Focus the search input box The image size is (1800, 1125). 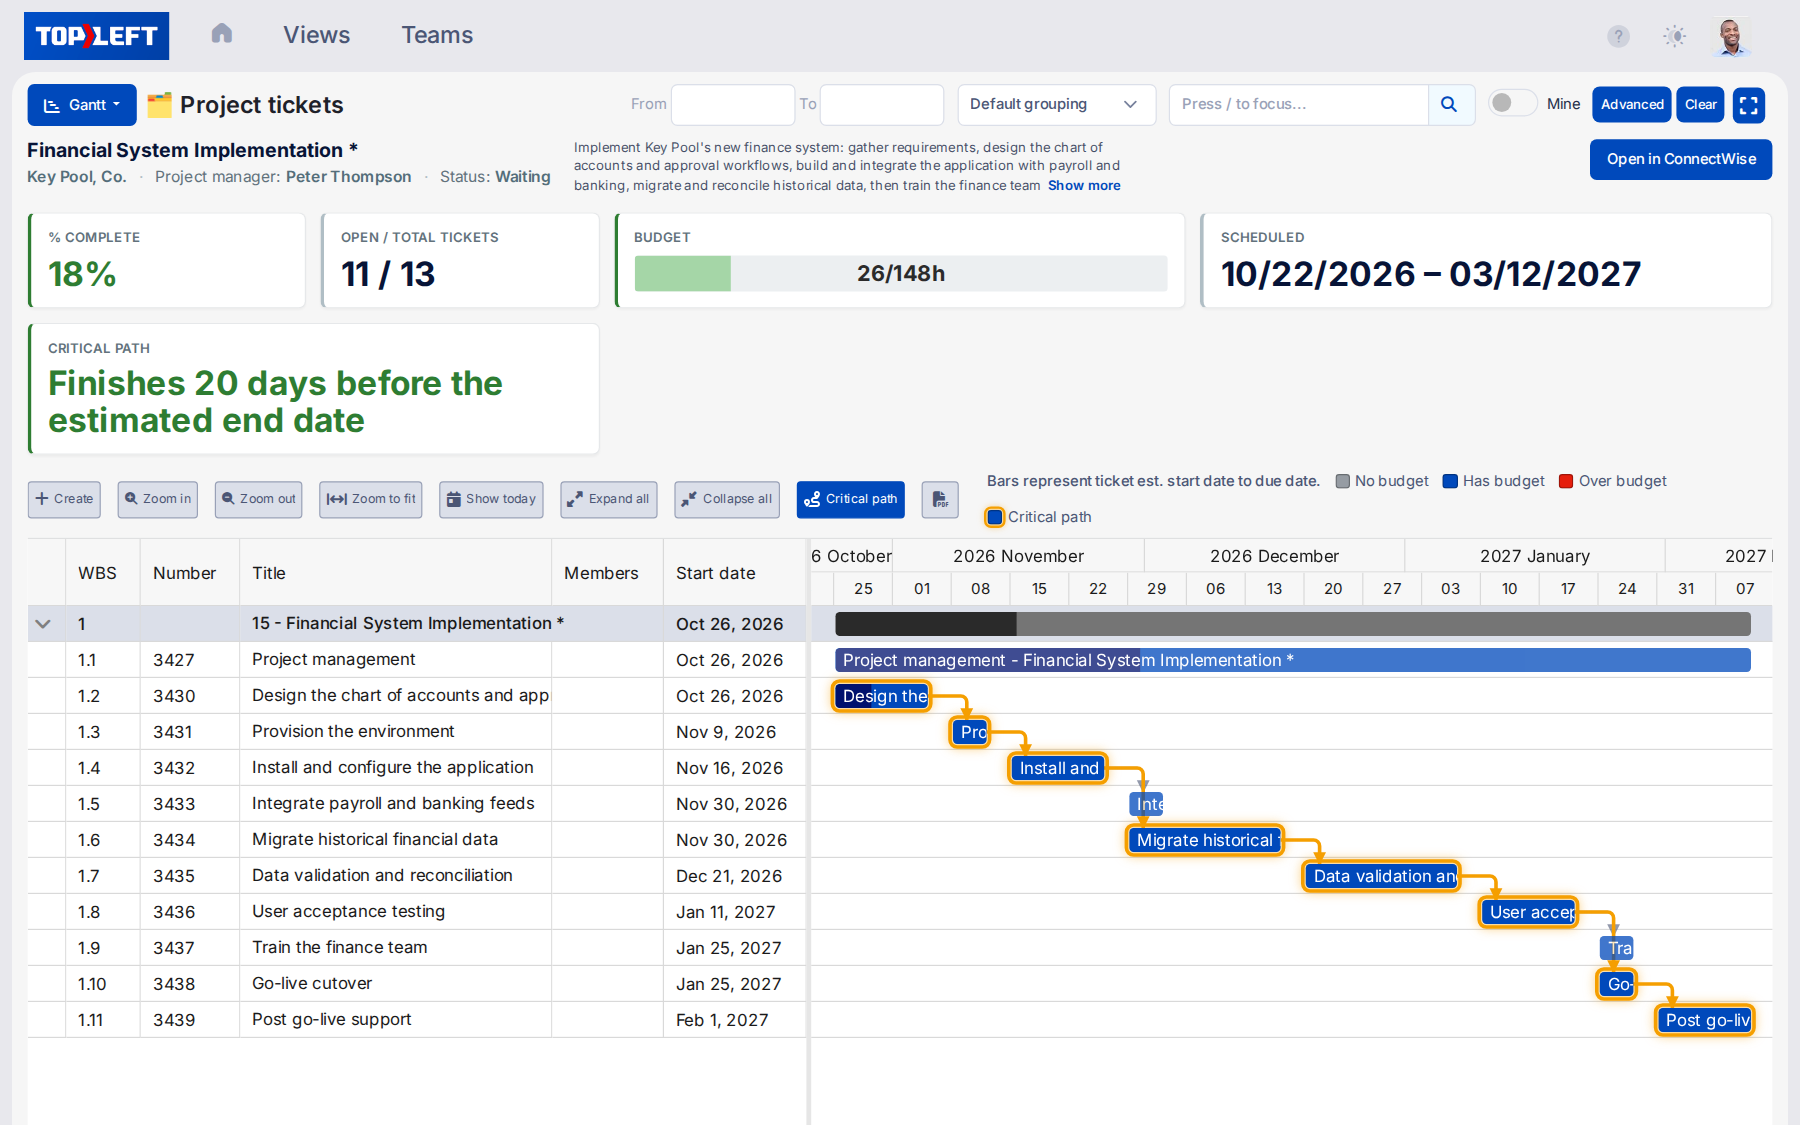click(1298, 104)
